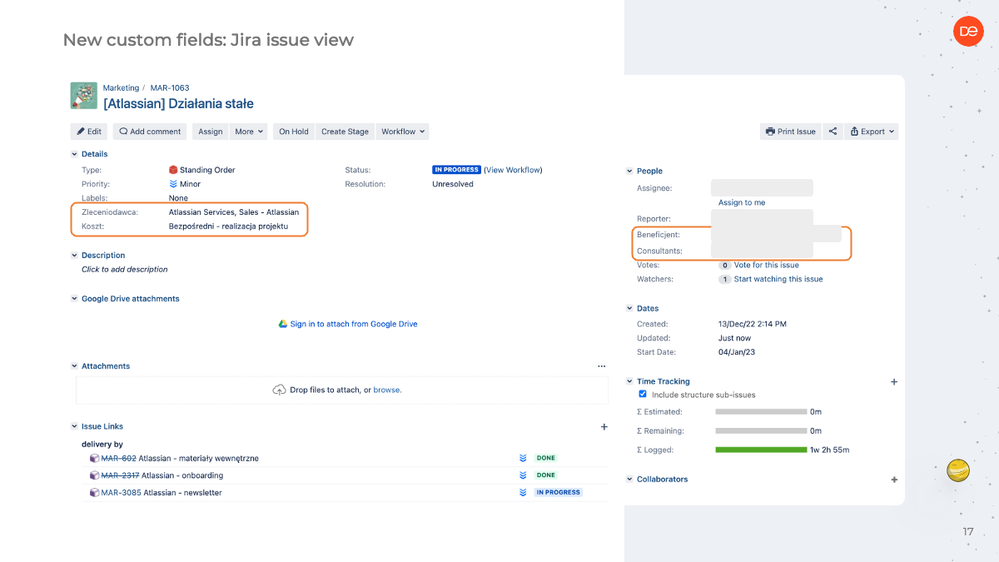Click Vote for this issue link
This screenshot has width=999, height=562.
point(766,265)
